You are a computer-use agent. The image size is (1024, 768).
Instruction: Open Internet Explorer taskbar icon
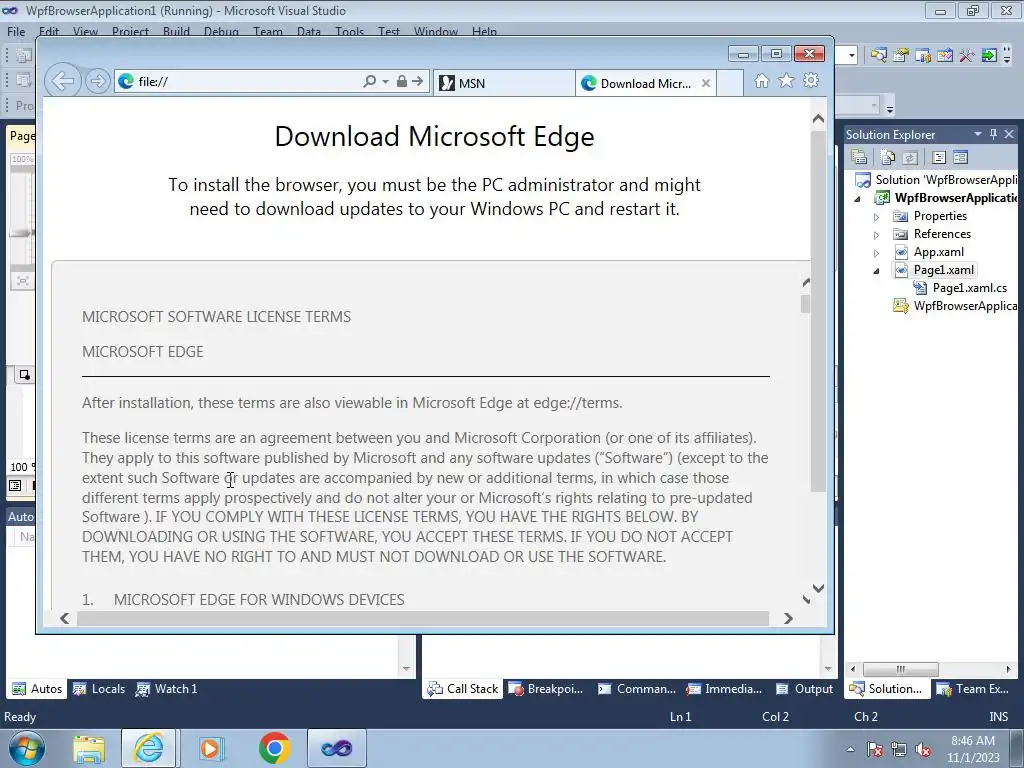(148, 748)
